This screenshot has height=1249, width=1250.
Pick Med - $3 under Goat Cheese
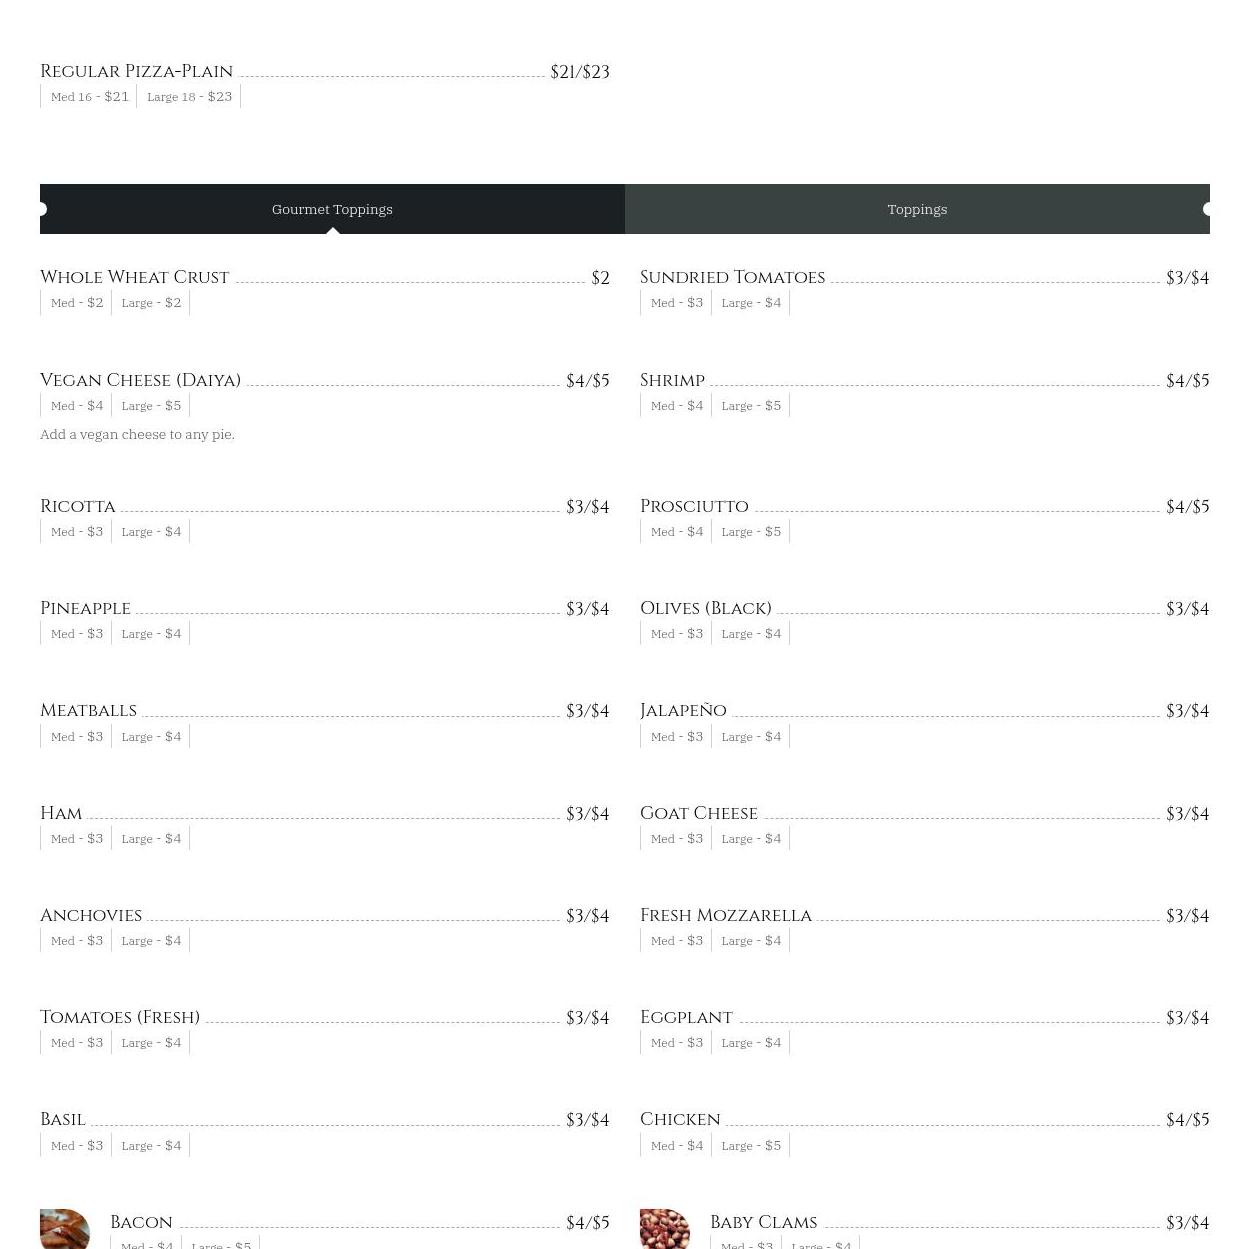pyautogui.click(x=676, y=838)
